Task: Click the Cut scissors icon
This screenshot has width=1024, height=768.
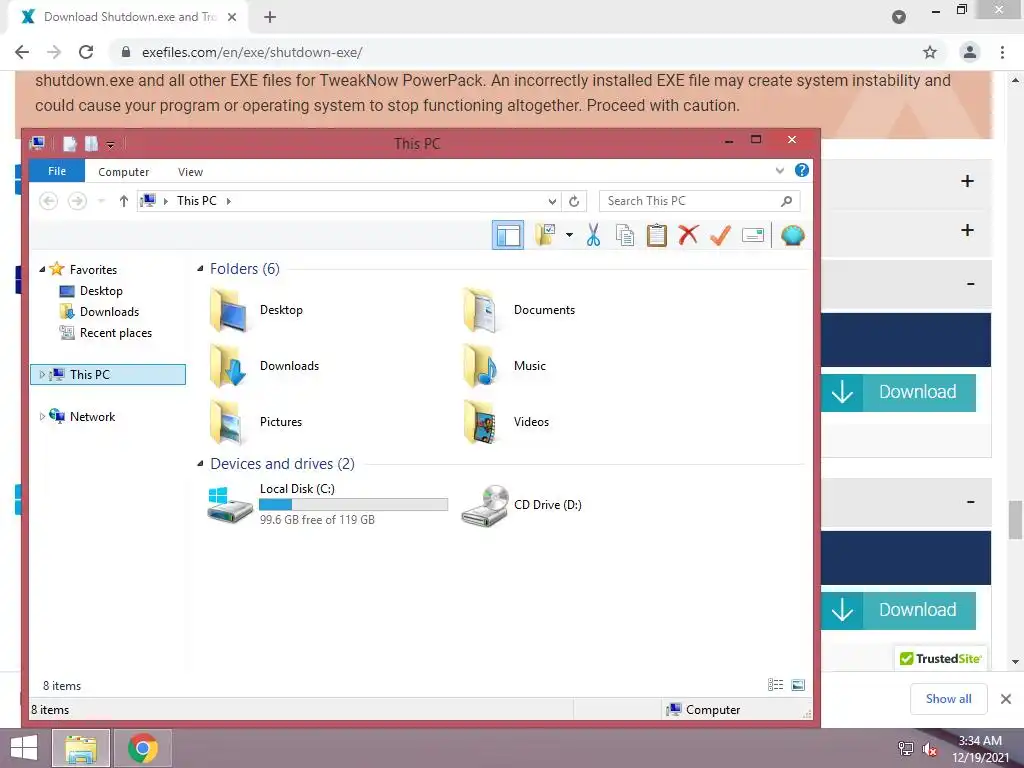Action: click(593, 235)
